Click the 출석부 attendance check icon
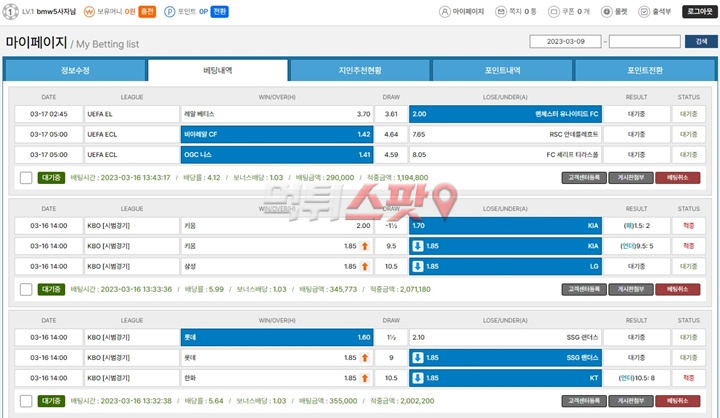The height and width of the screenshot is (418, 720). [x=644, y=11]
